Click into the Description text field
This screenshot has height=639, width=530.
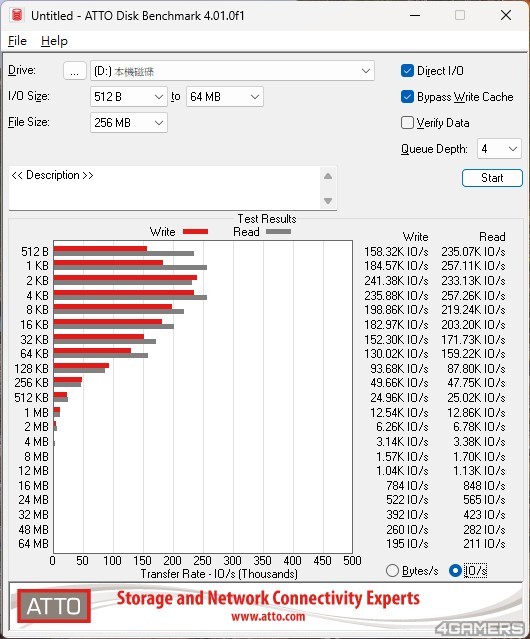point(165,188)
